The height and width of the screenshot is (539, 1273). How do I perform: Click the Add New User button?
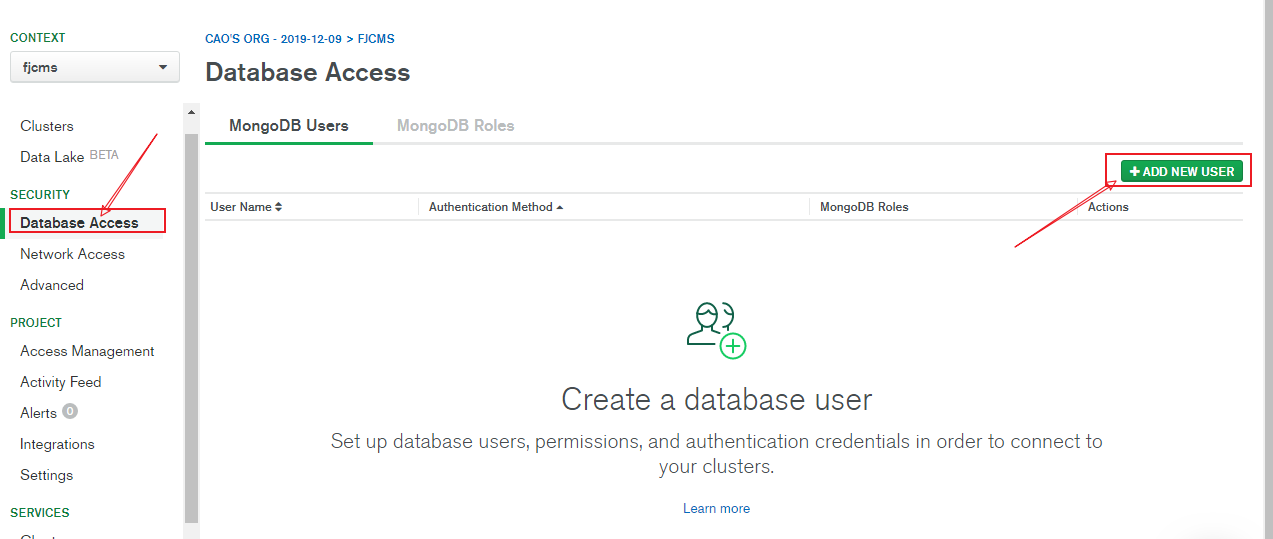point(1182,171)
